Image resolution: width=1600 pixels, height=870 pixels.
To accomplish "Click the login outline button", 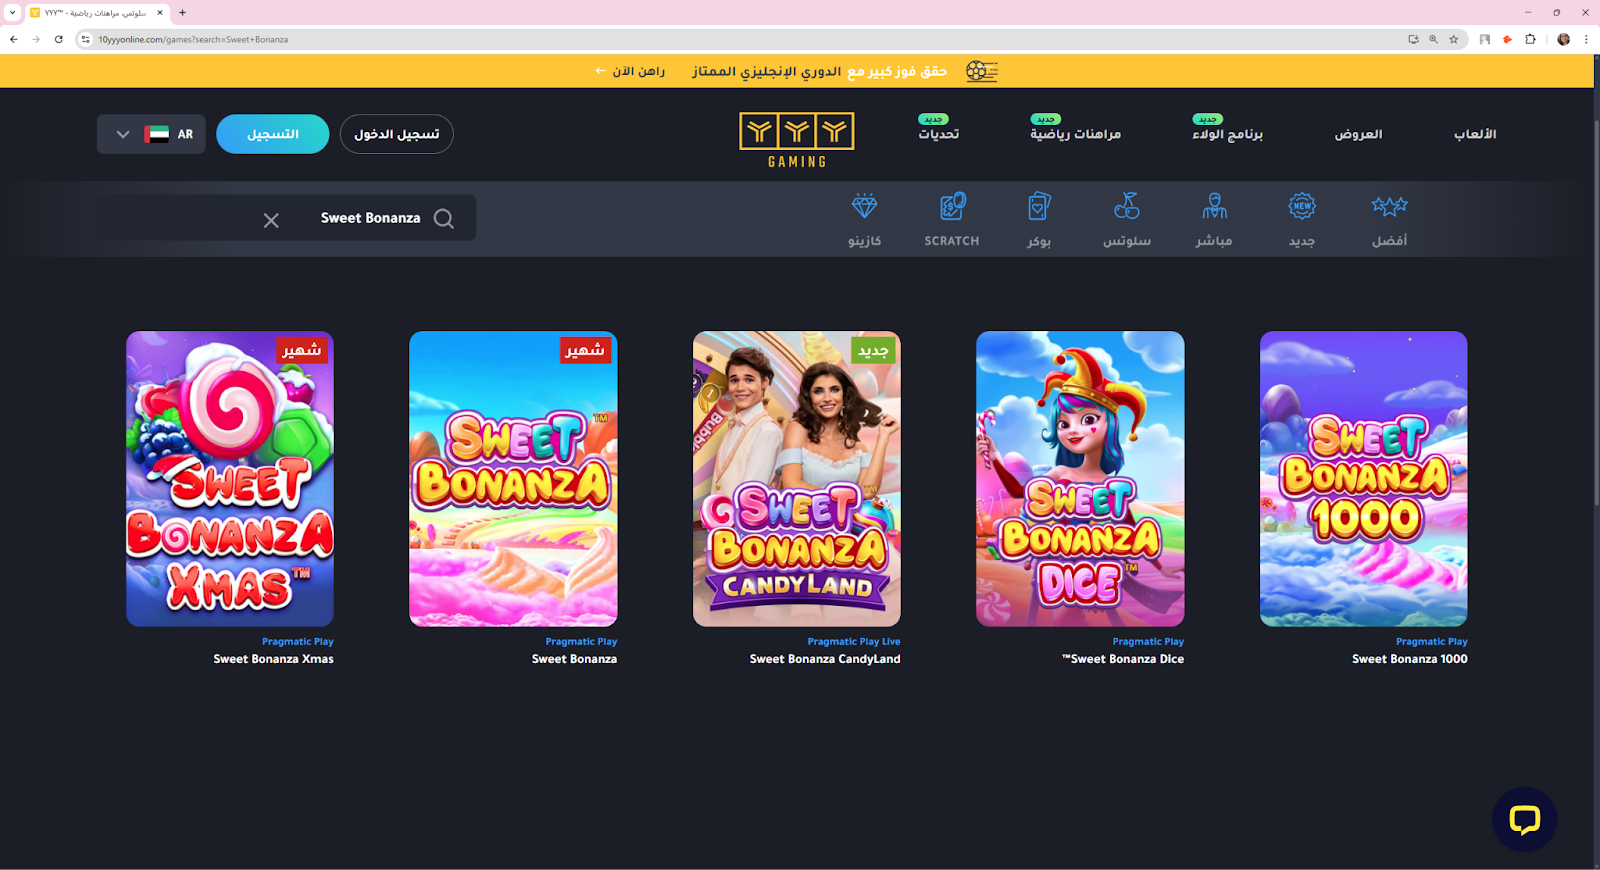I will pyautogui.click(x=397, y=134).
